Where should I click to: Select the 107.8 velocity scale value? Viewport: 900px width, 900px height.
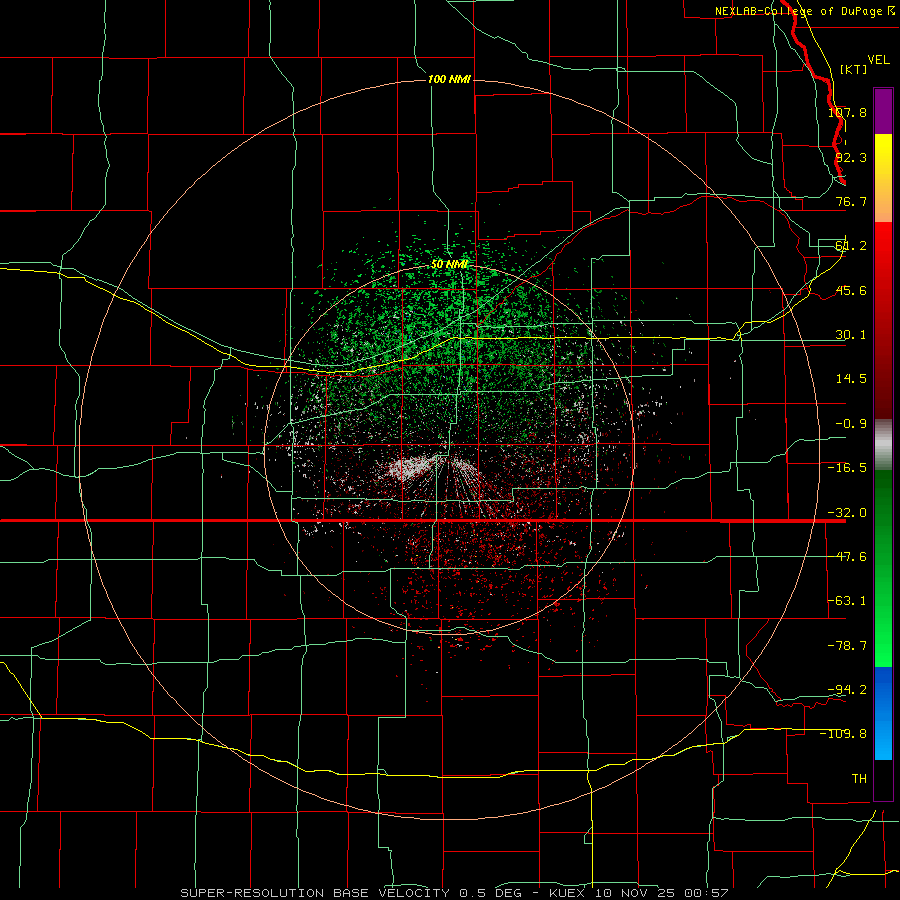[847, 112]
